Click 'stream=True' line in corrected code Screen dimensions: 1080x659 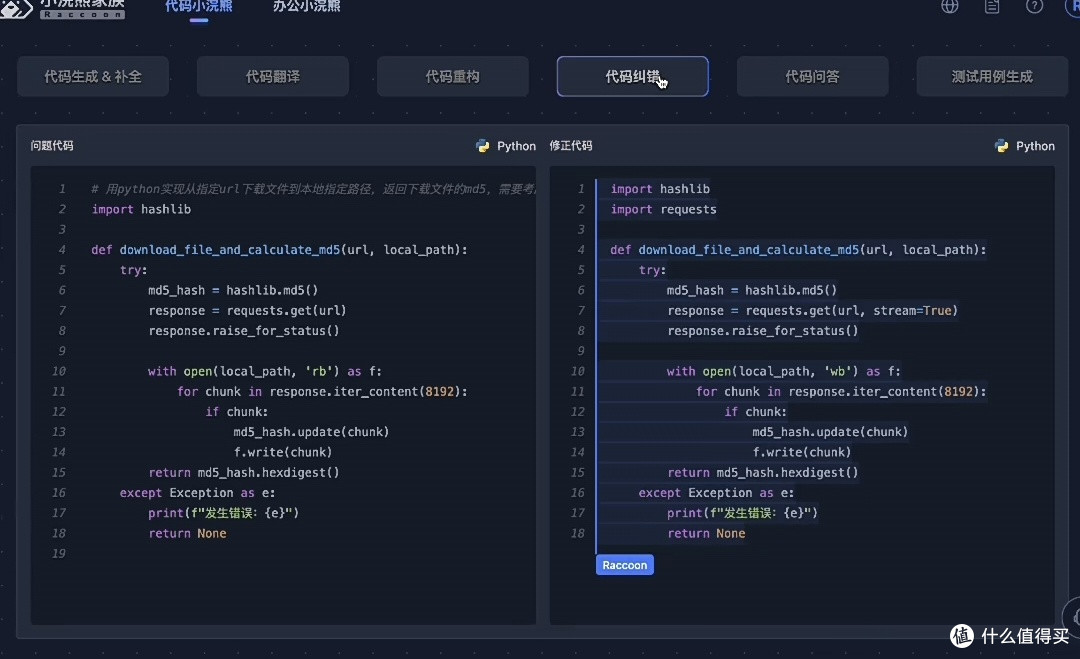coord(813,311)
